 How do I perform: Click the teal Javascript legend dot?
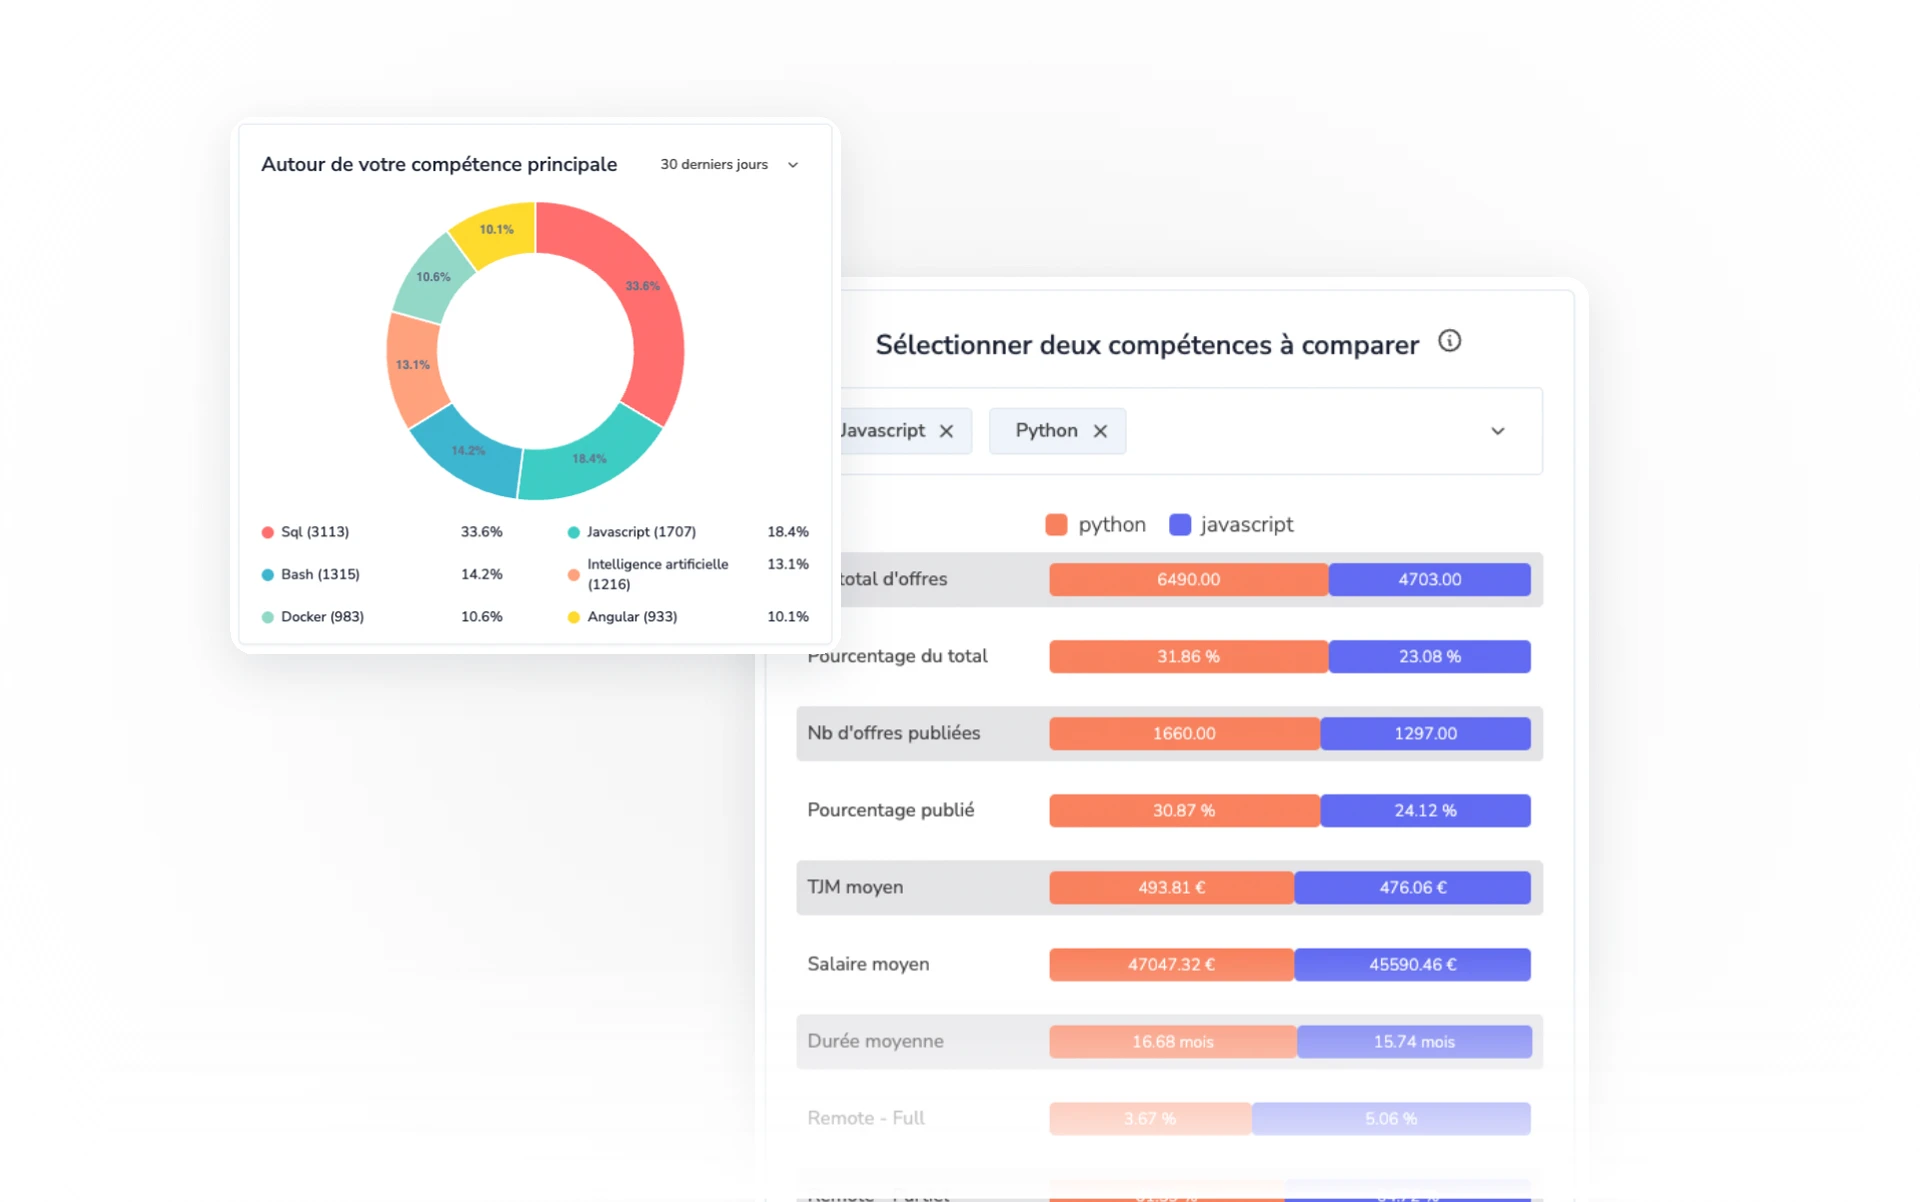tap(573, 531)
